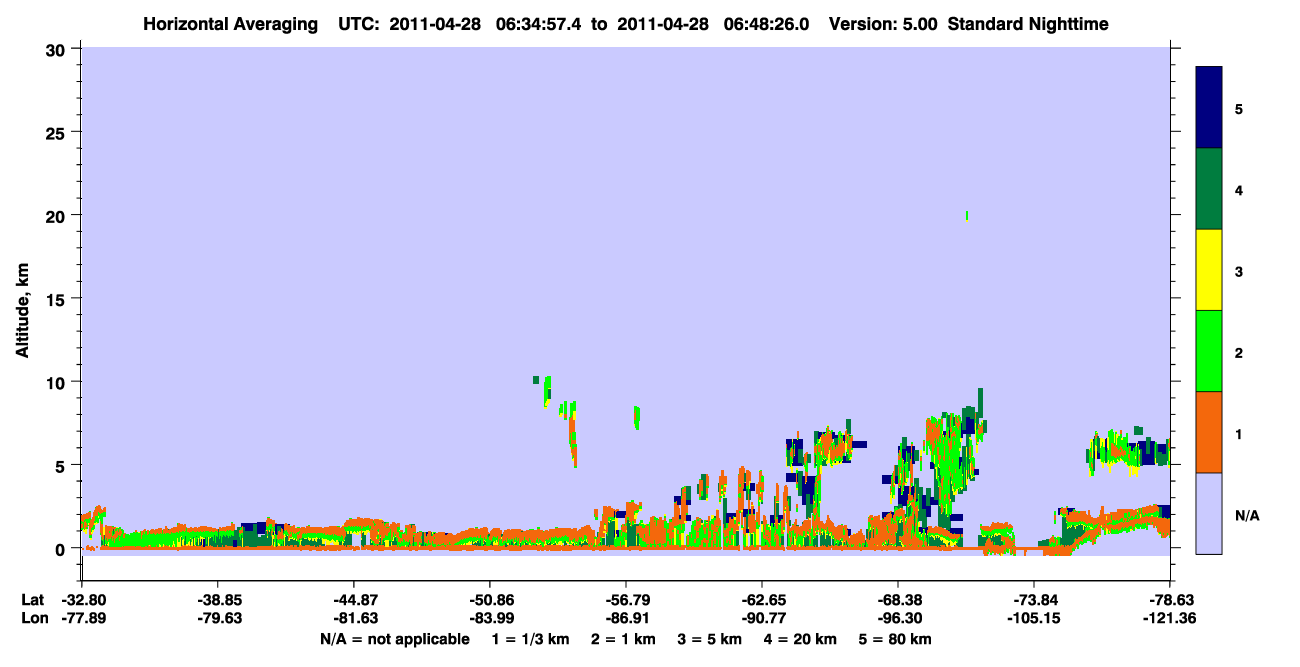Click longitude value -121.36

click(1170, 618)
